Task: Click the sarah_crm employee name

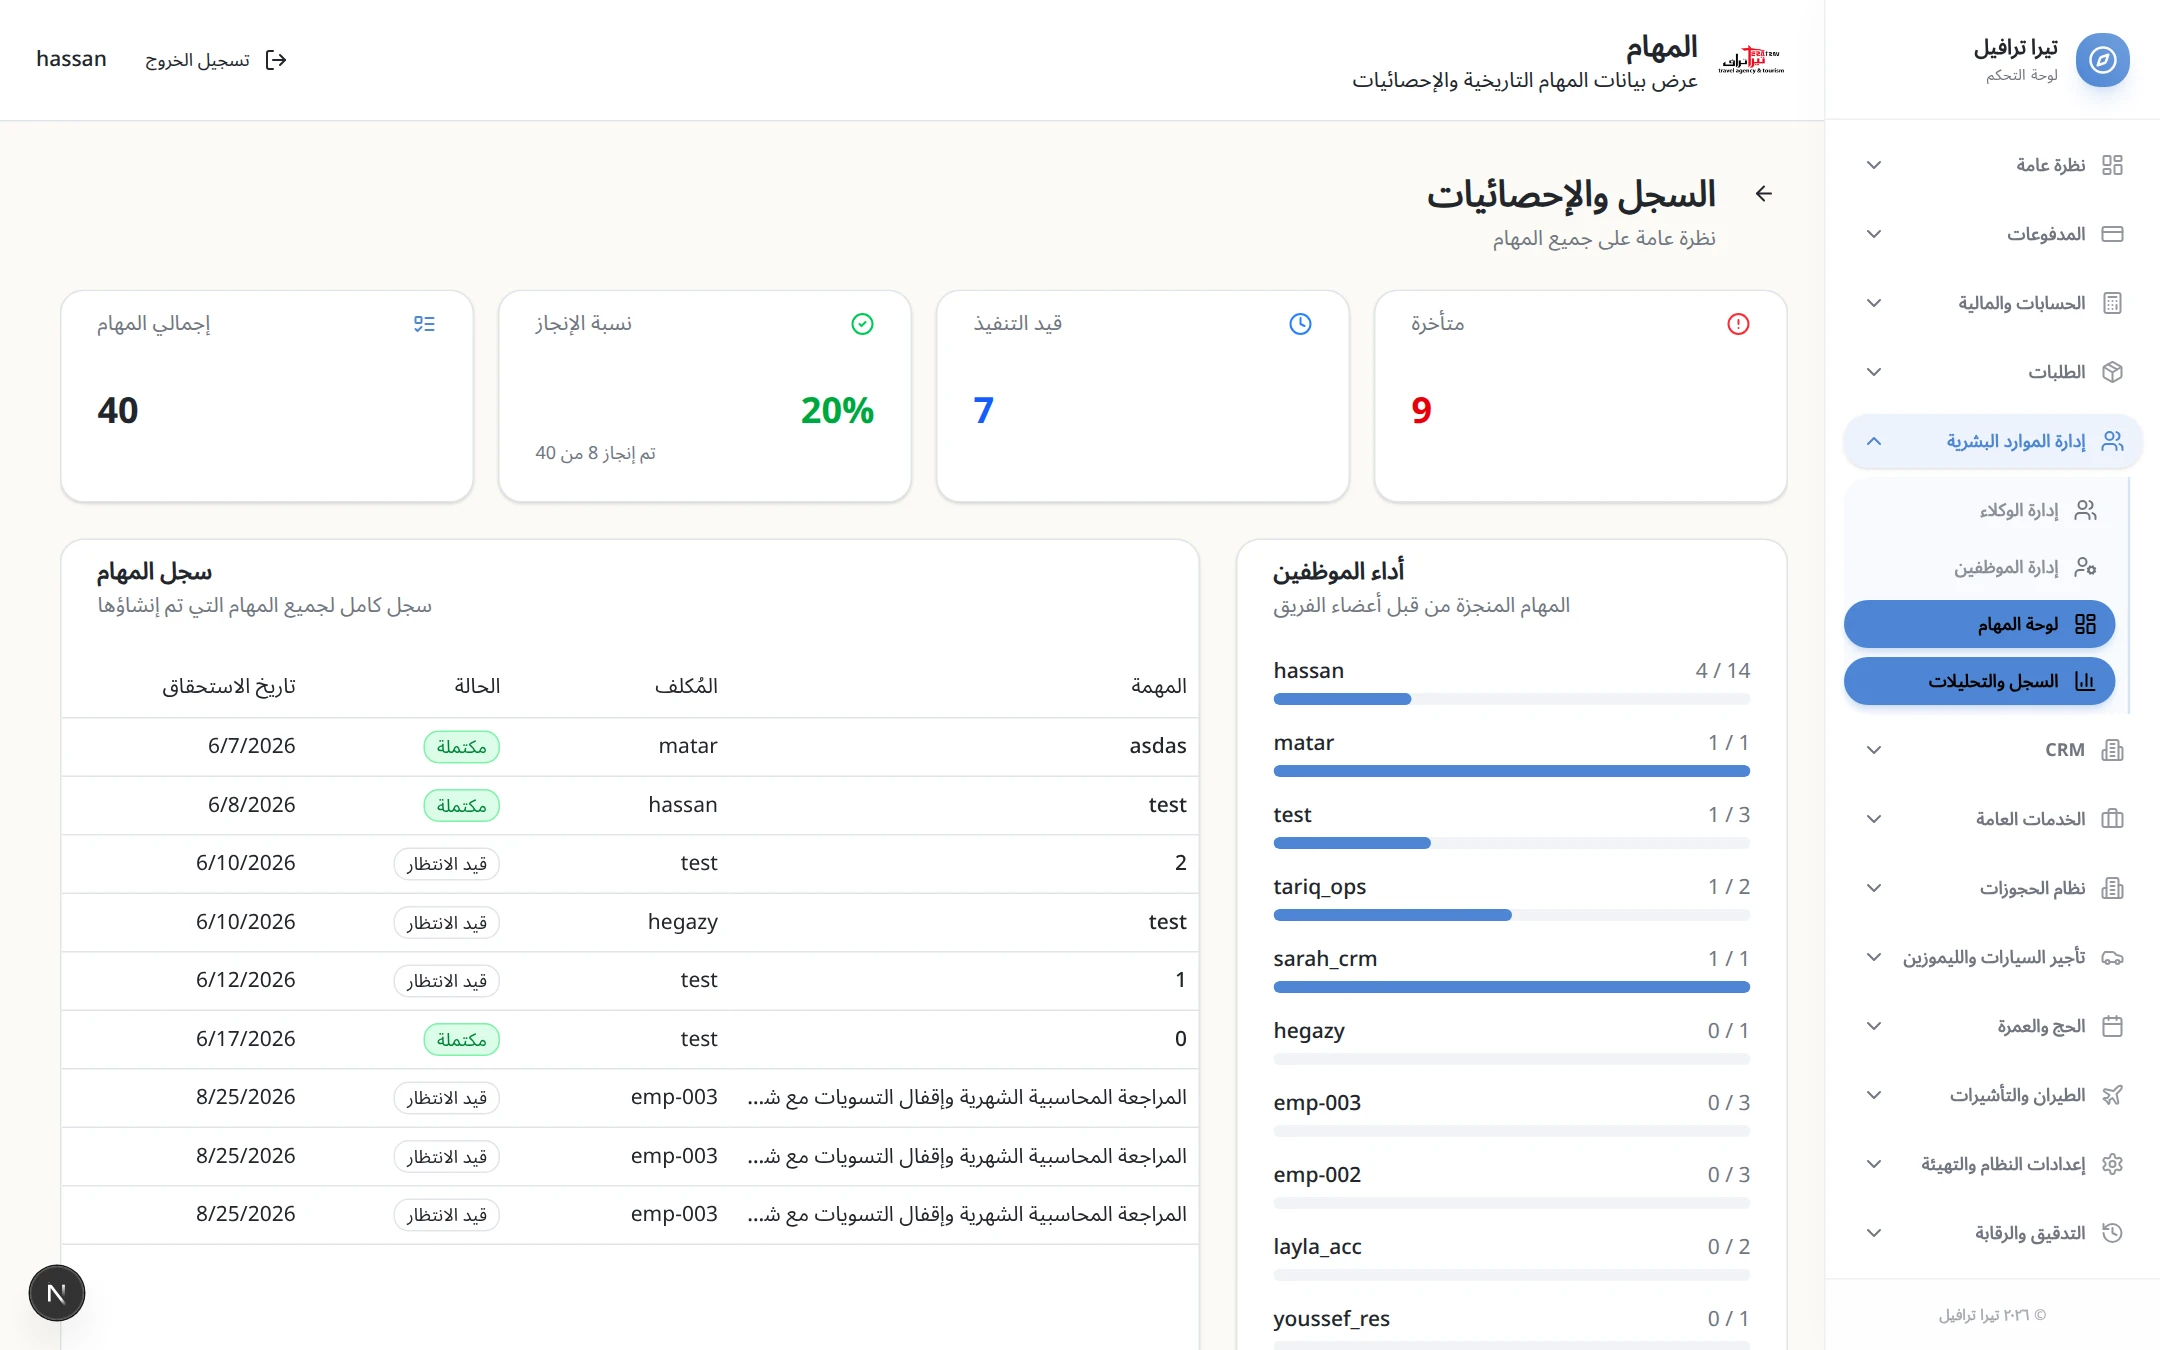Action: click(x=1325, y=959)
